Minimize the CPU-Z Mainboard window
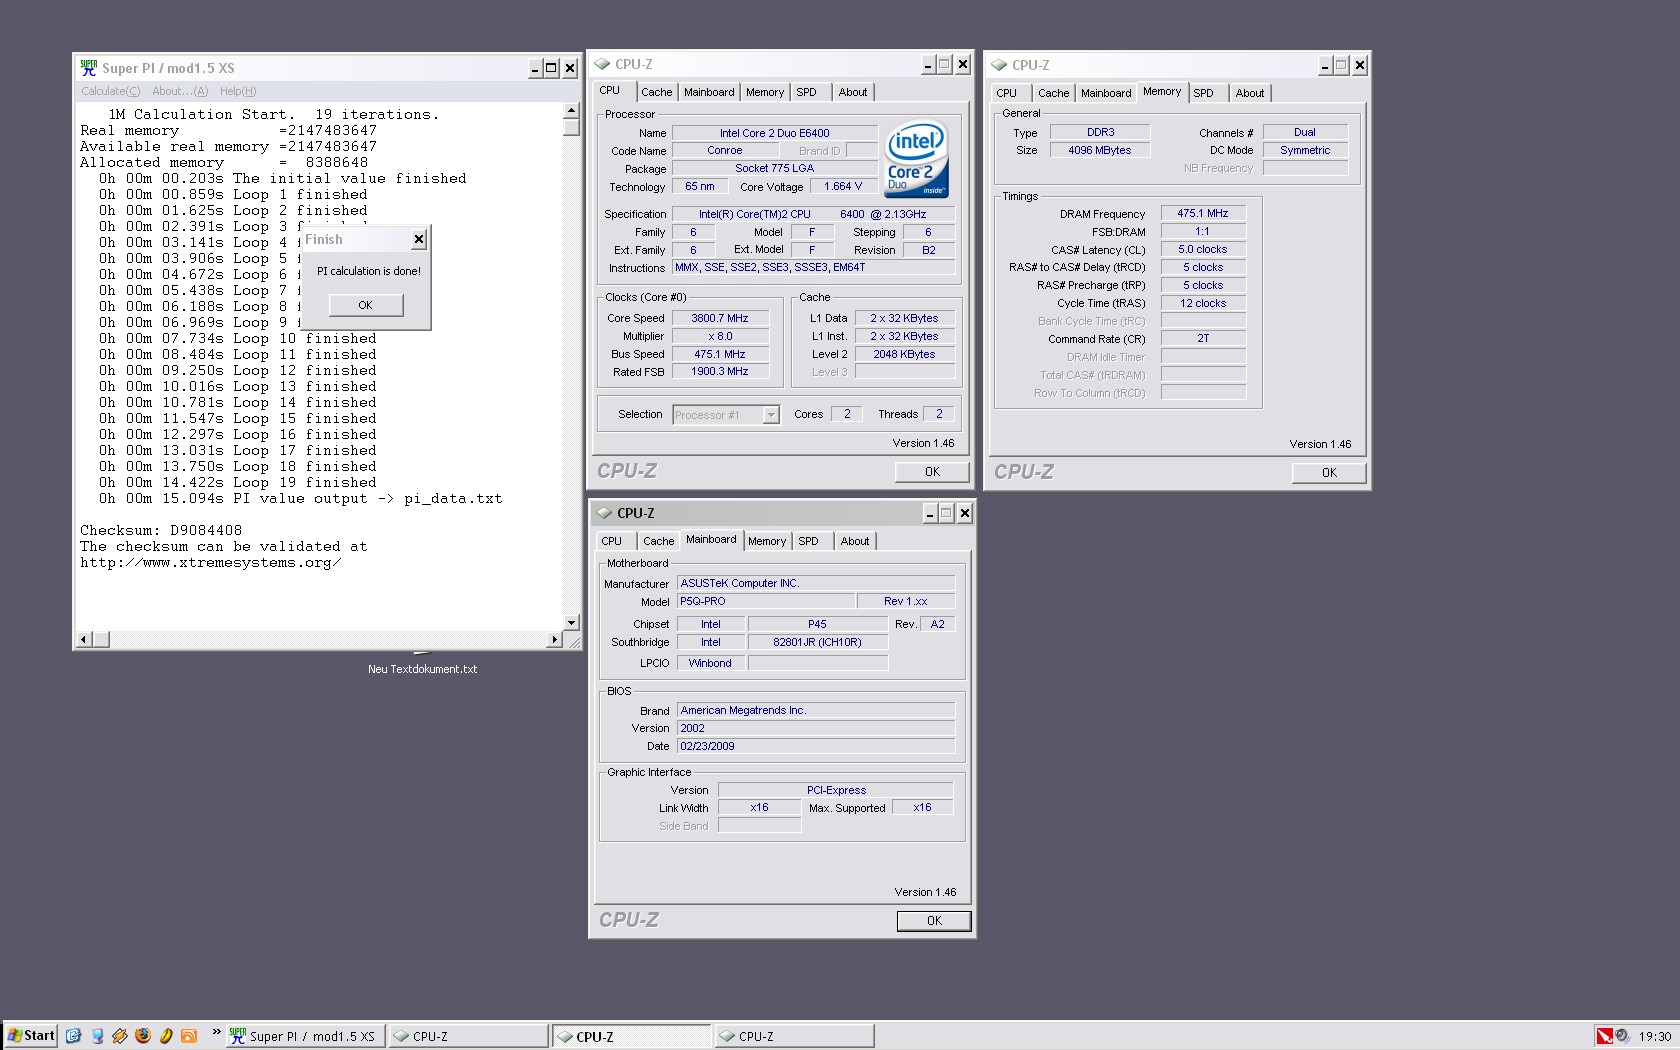 click(930, 513)
